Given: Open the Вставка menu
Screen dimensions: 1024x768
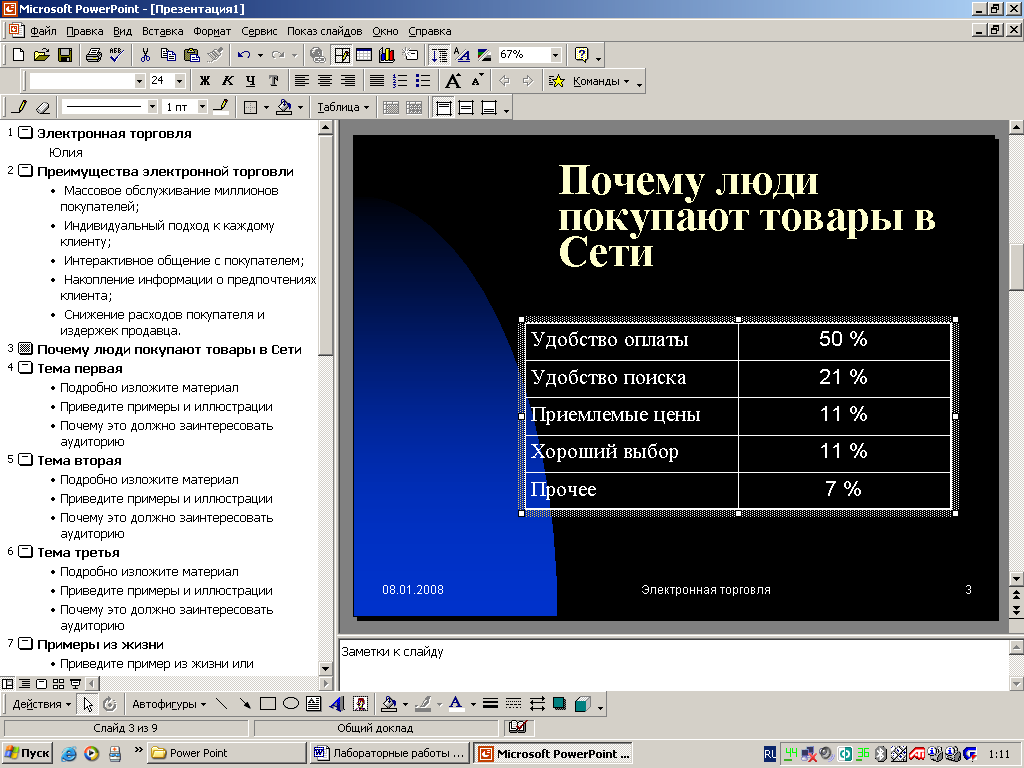Looking at the screenshot, I should coord(162,31).
